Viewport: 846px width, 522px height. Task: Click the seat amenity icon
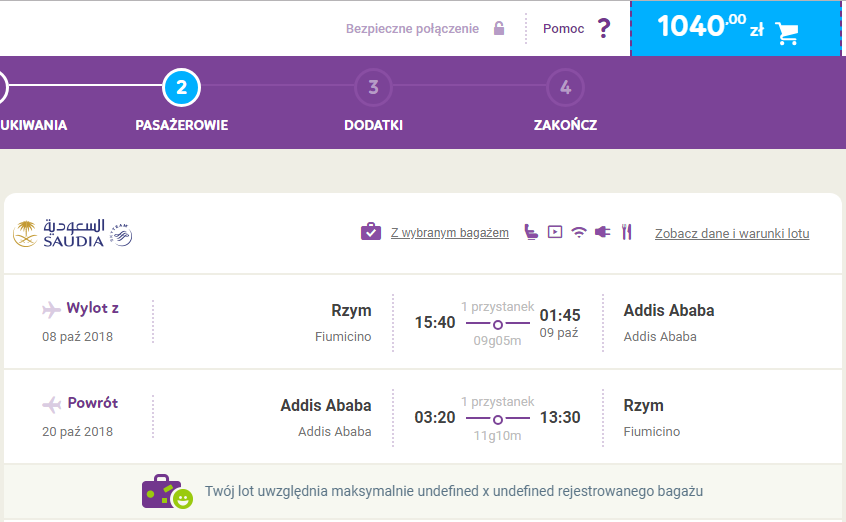click(531, 232)
